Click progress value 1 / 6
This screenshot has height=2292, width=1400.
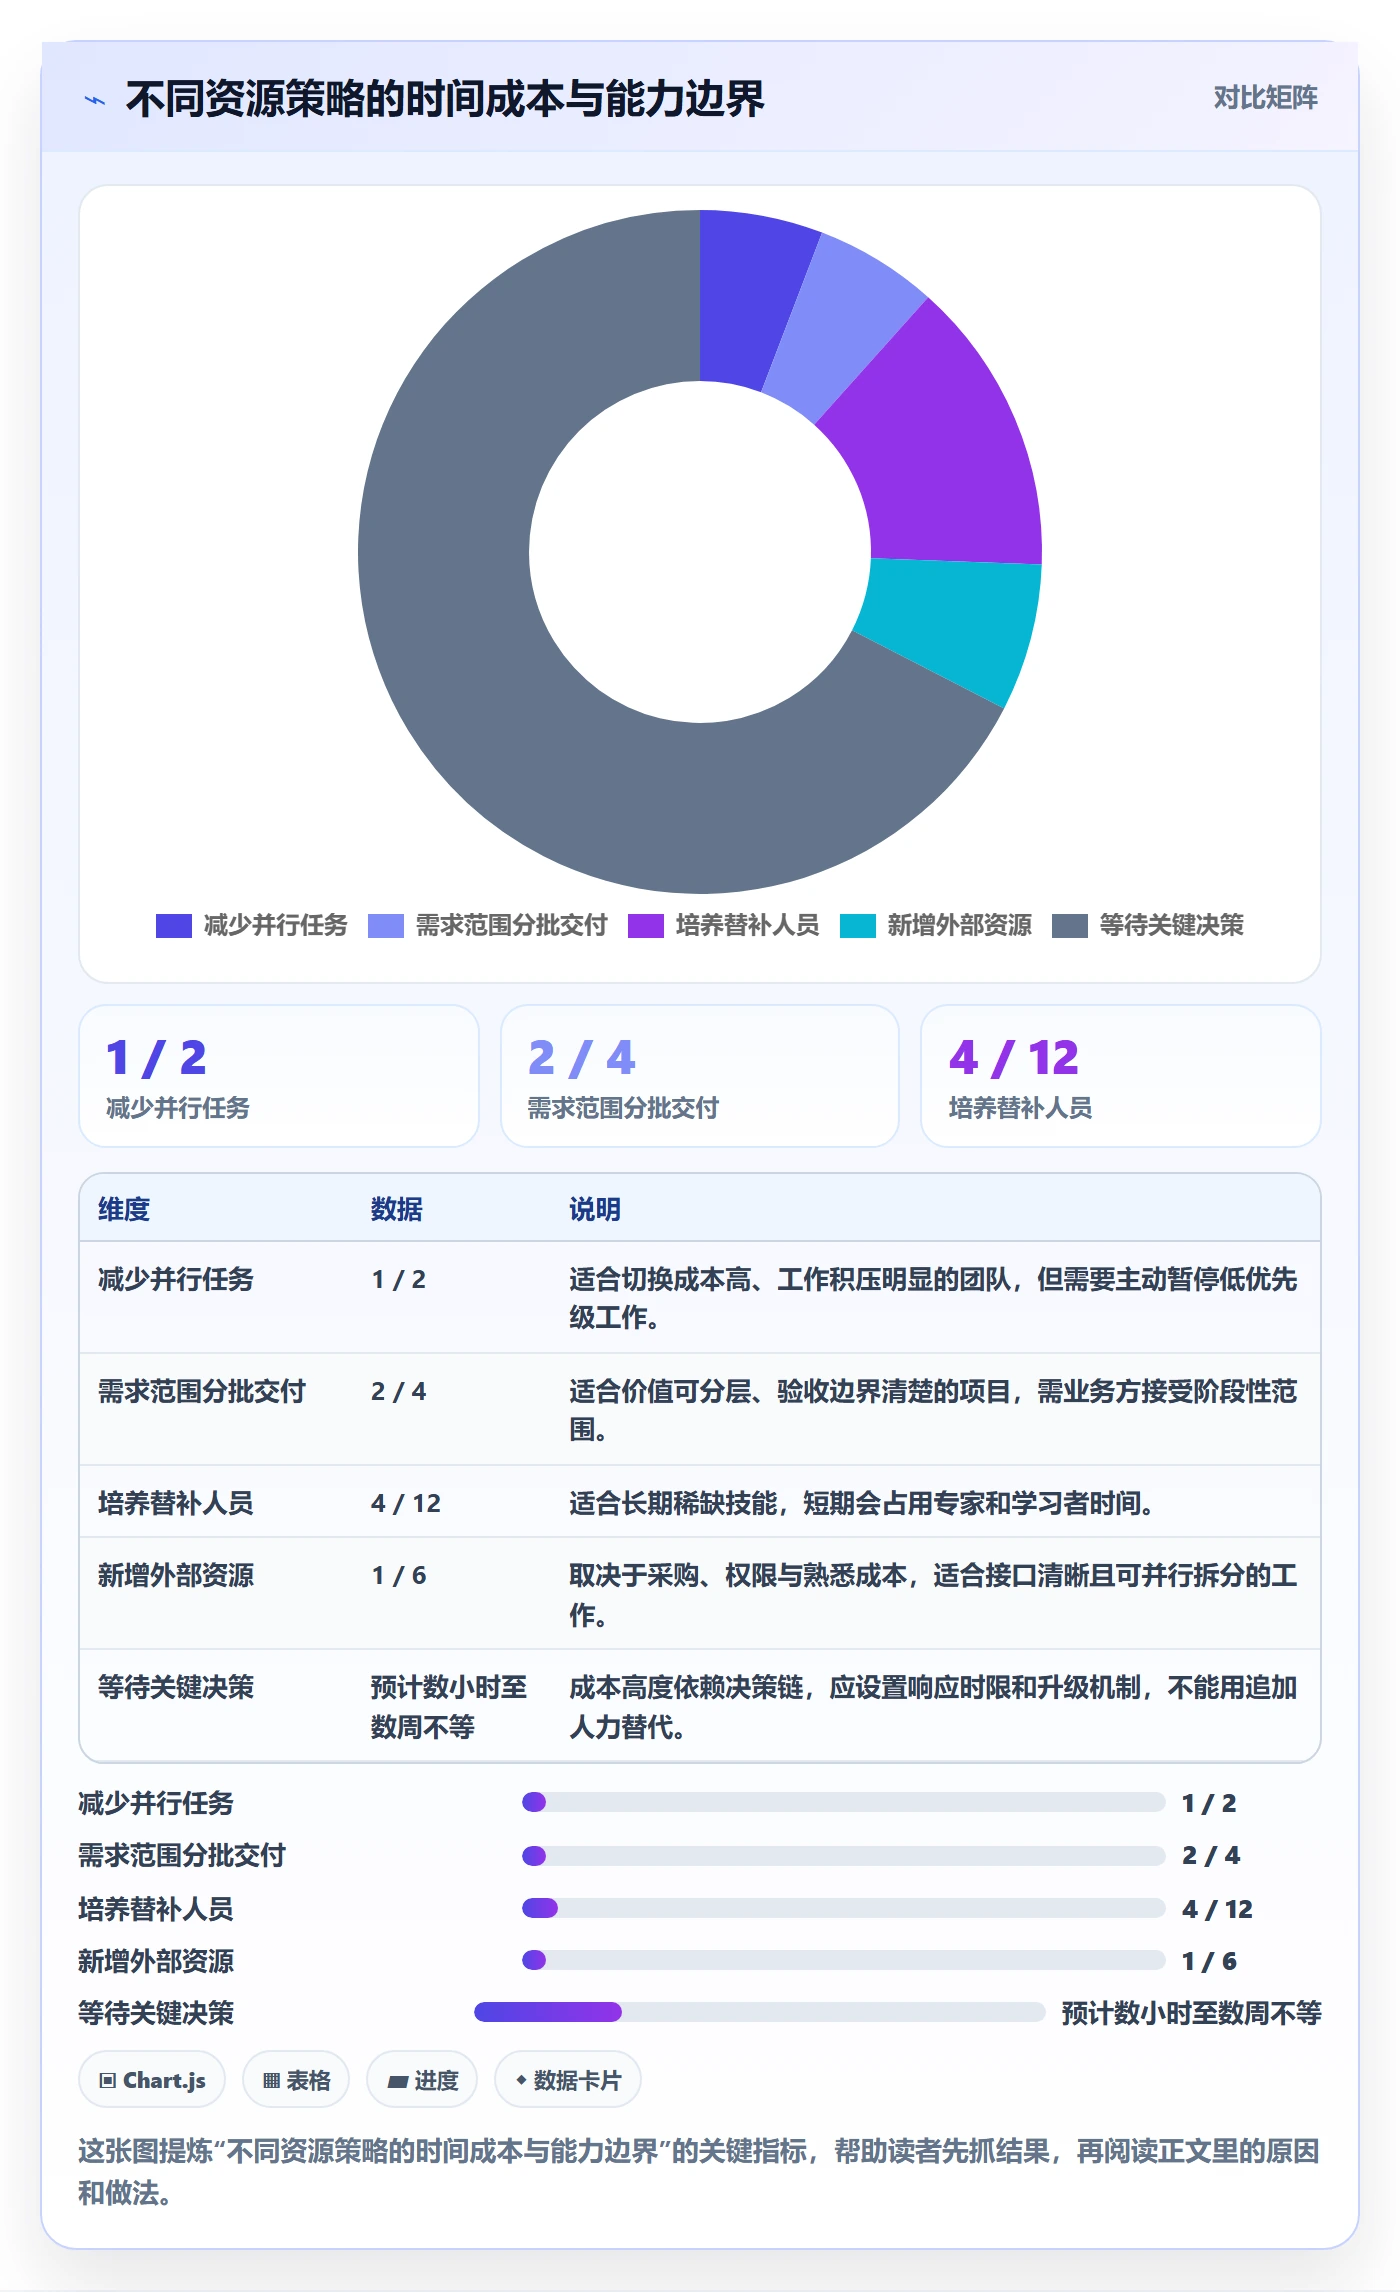(1209, 1961)
